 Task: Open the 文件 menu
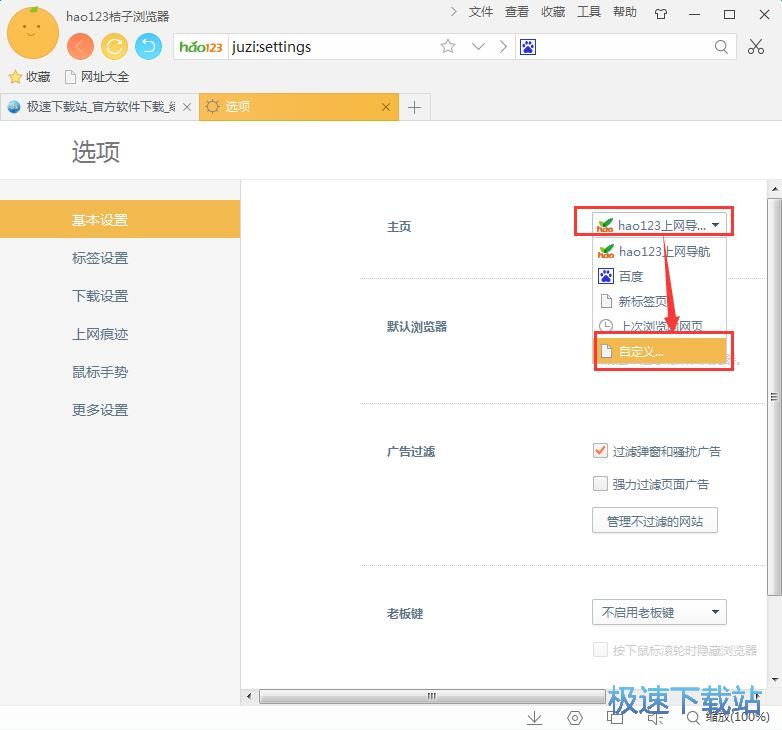coord(481,12)
